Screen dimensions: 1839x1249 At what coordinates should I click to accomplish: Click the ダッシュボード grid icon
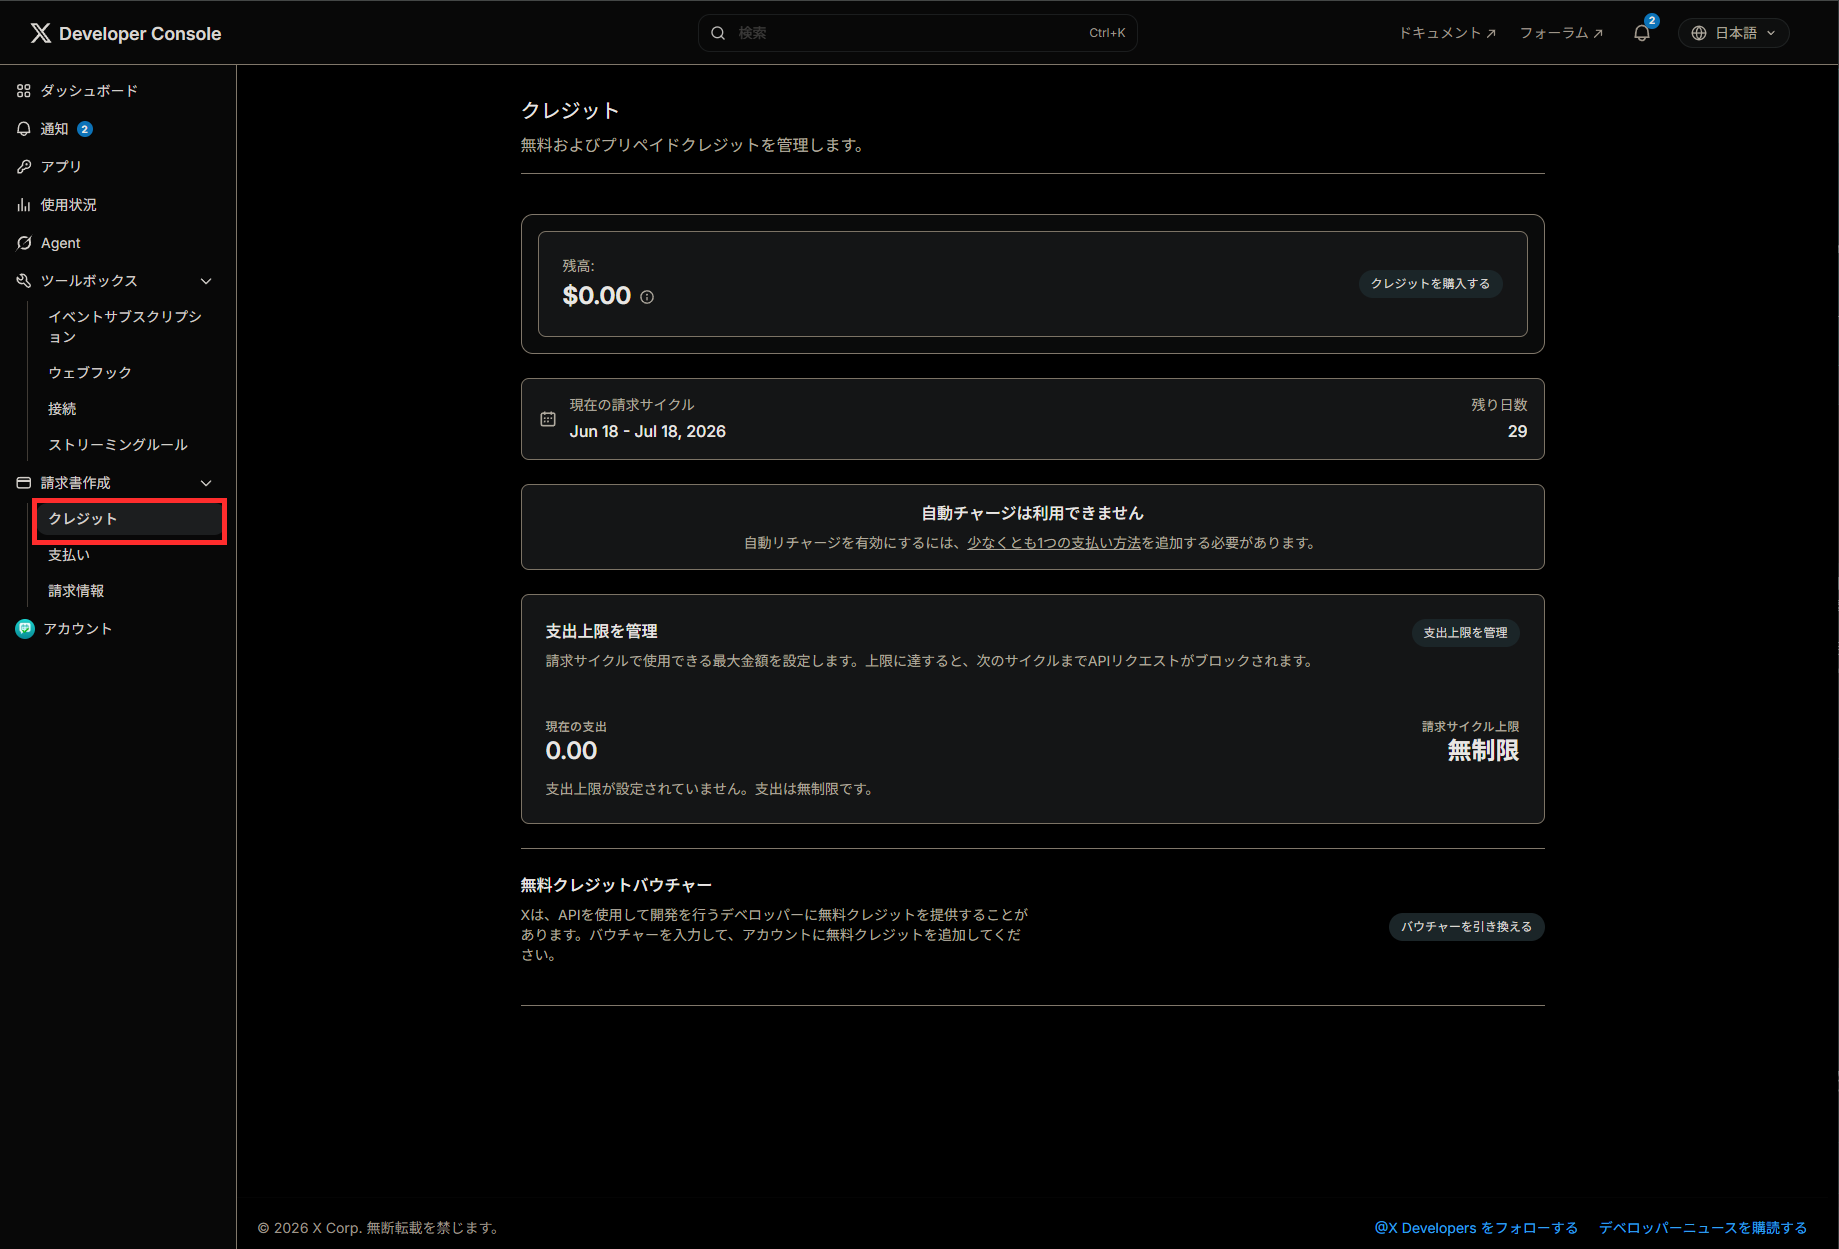coord(24,91)
